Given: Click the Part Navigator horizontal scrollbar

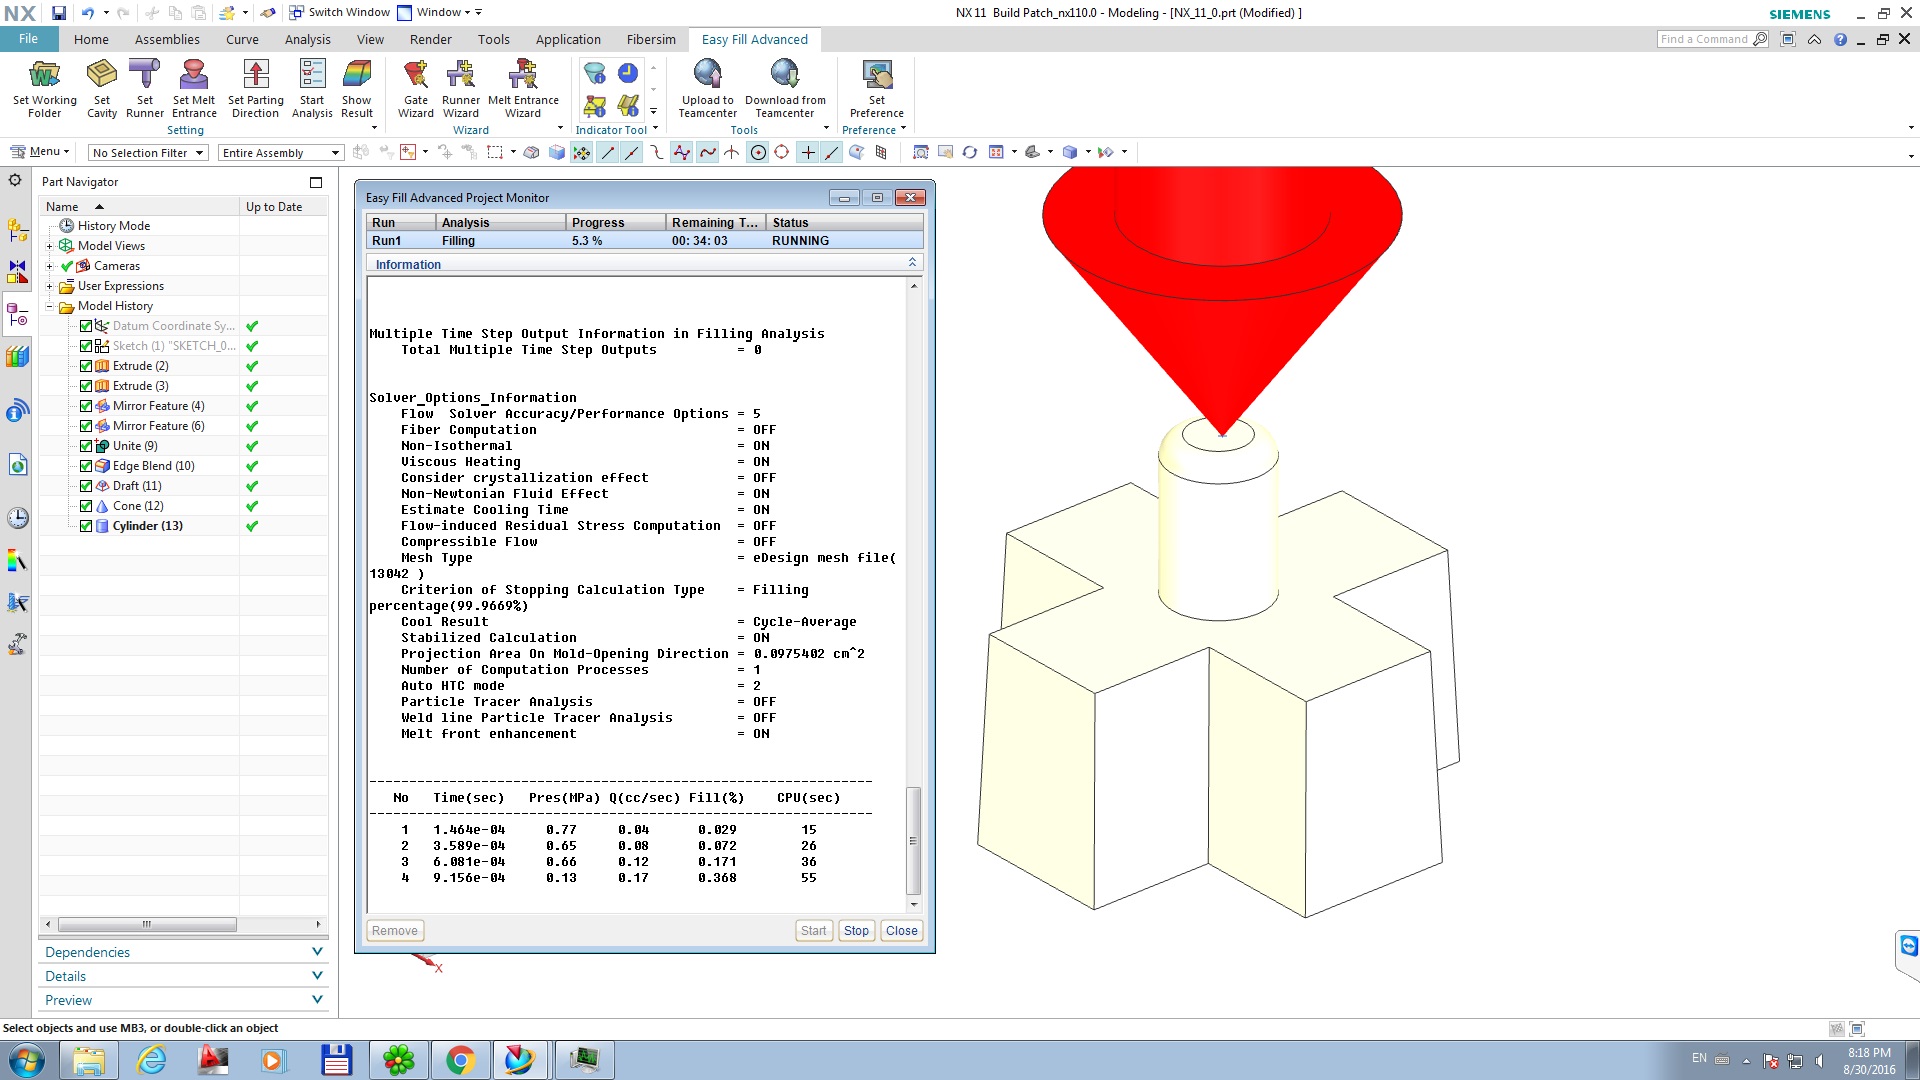Looking at the screenshot, I should tap(147, 924).
